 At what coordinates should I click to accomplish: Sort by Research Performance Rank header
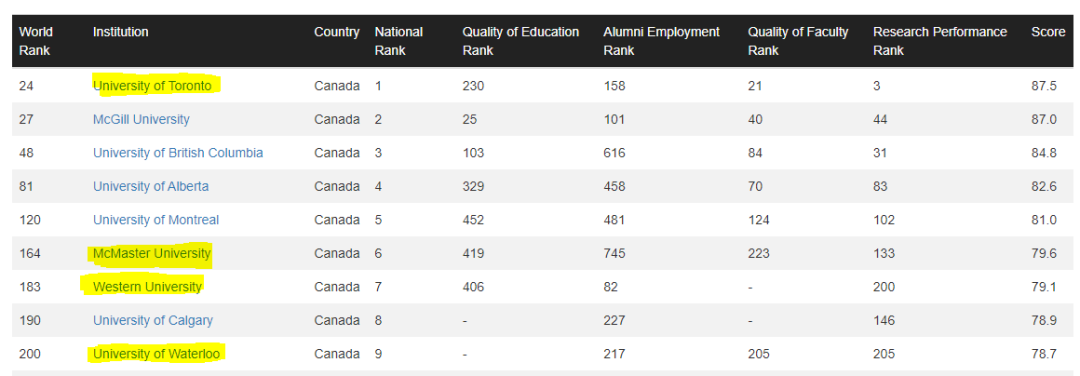[940, 41]
